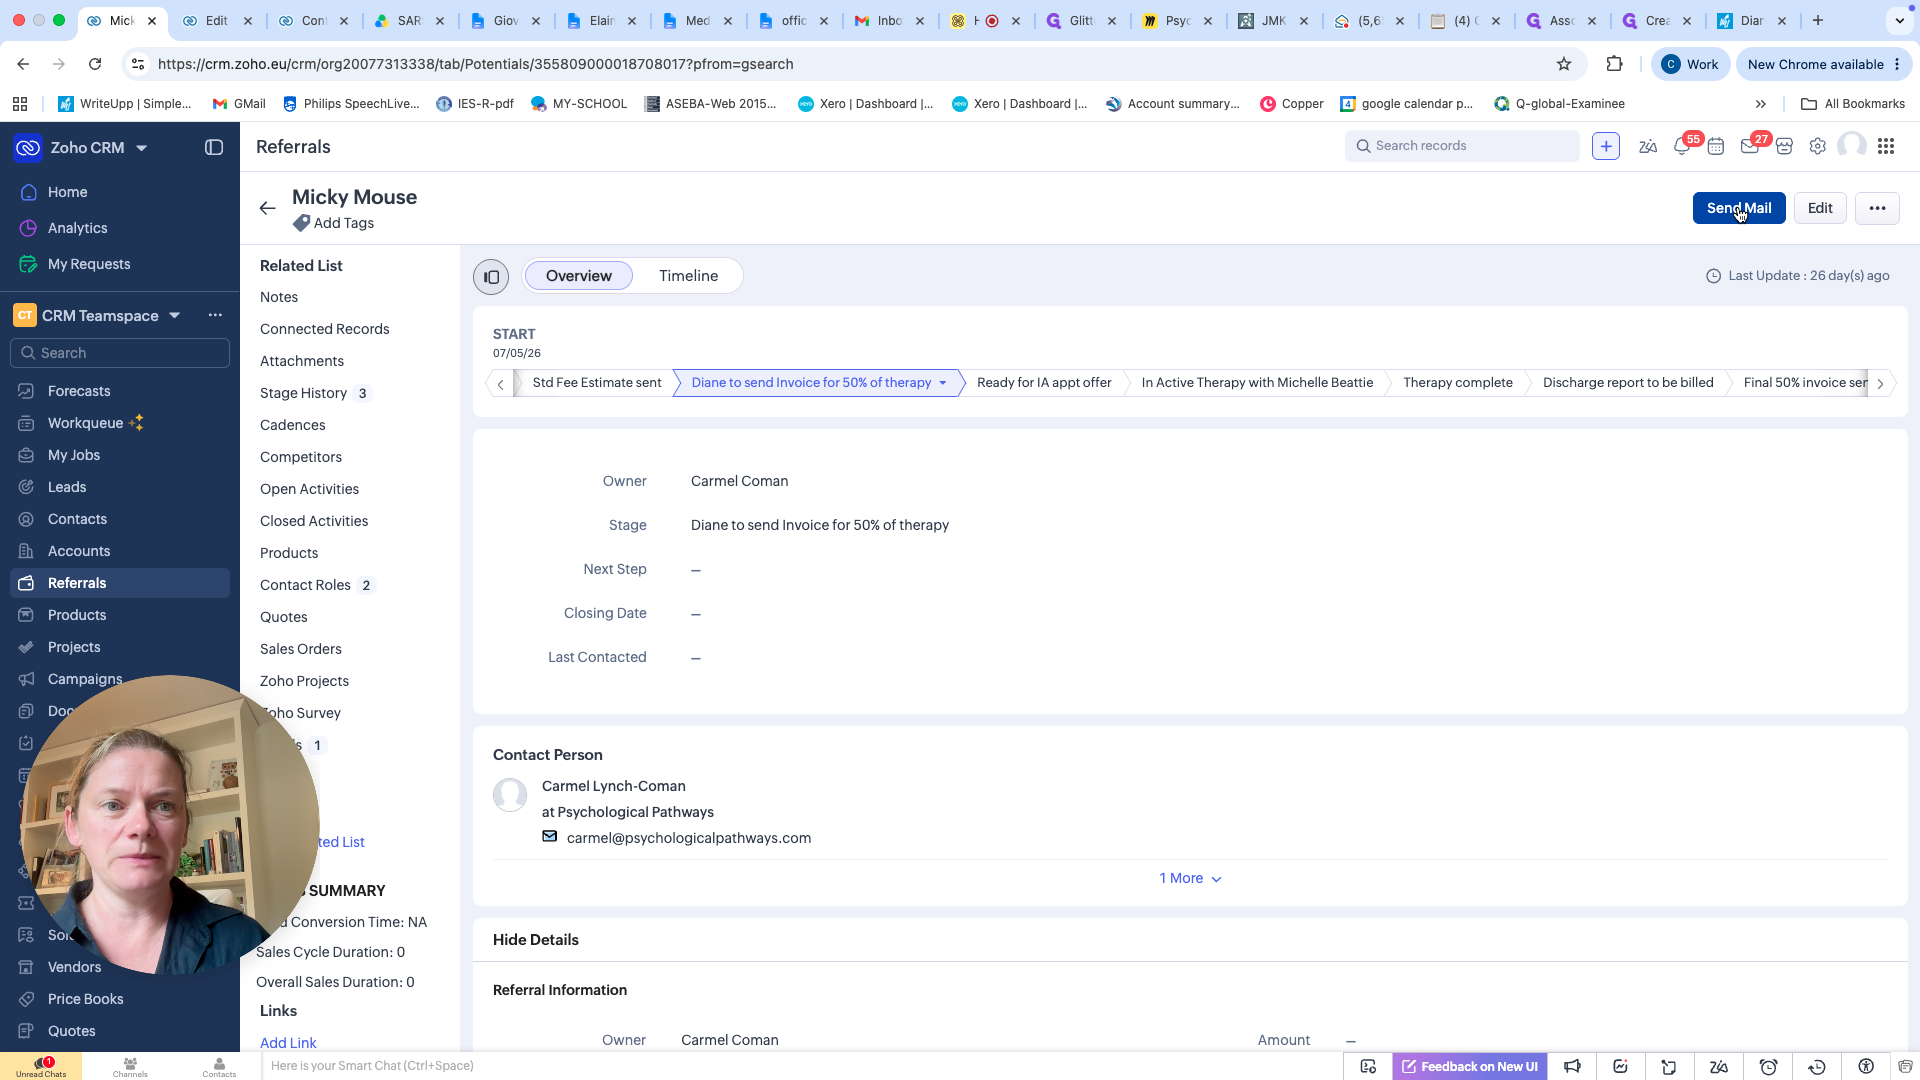Reload the page in Chrome

coord(95,64)
